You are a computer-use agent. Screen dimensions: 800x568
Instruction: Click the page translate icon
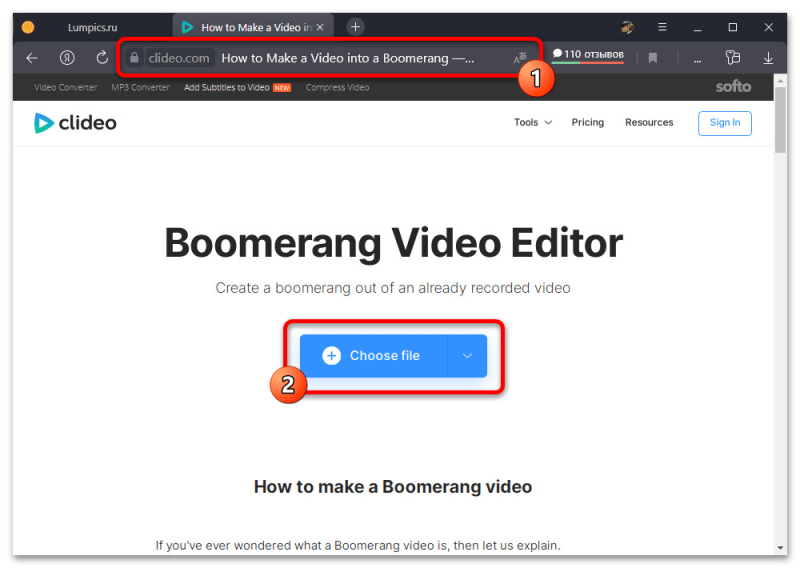(520, 58)
